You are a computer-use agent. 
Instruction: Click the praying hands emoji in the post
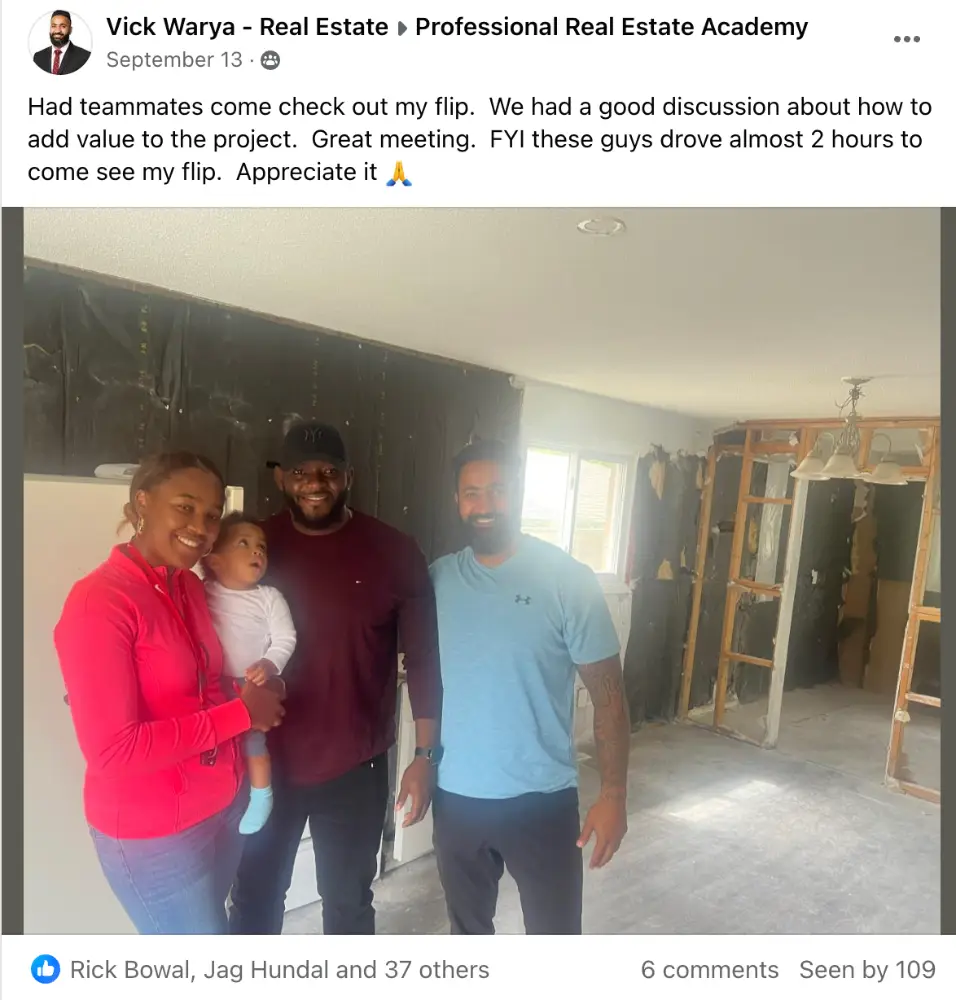pyautogui.click(x=399, y=173)
